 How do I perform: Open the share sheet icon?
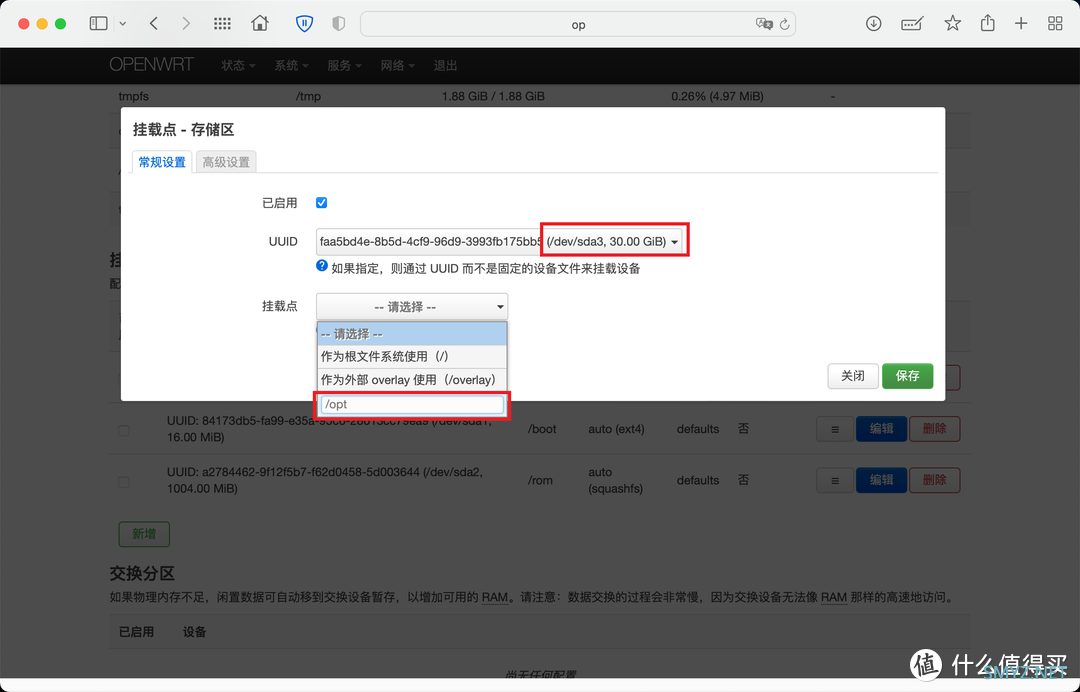pos(988,23)
